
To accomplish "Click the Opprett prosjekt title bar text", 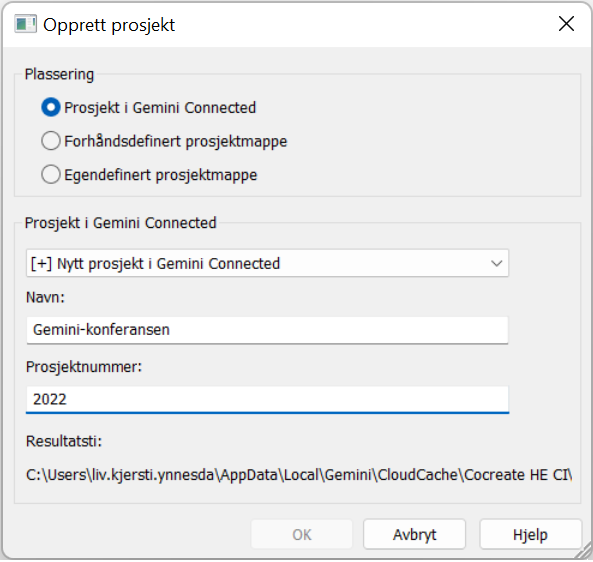I will tap(109, 25).
